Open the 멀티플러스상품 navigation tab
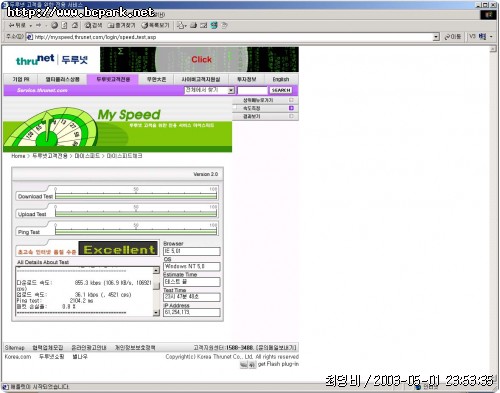The width and height of the screenshot is (500, 393). (63, 79)
